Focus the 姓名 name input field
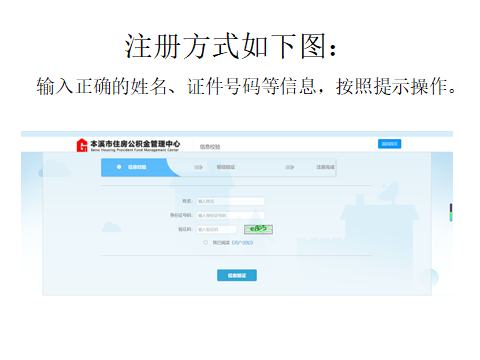The width and height of the screenshot is (480, 360). [x=230, y=201]
